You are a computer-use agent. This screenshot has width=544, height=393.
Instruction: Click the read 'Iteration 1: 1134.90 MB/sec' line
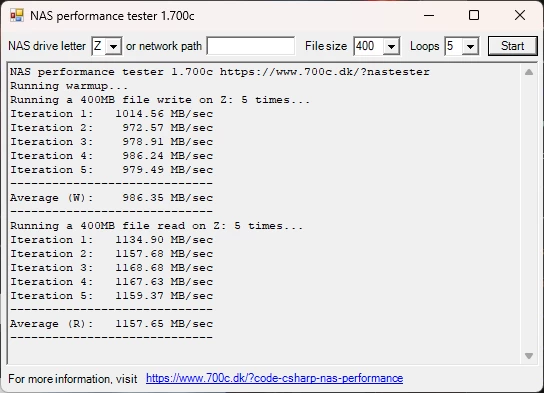pos(111,240)
